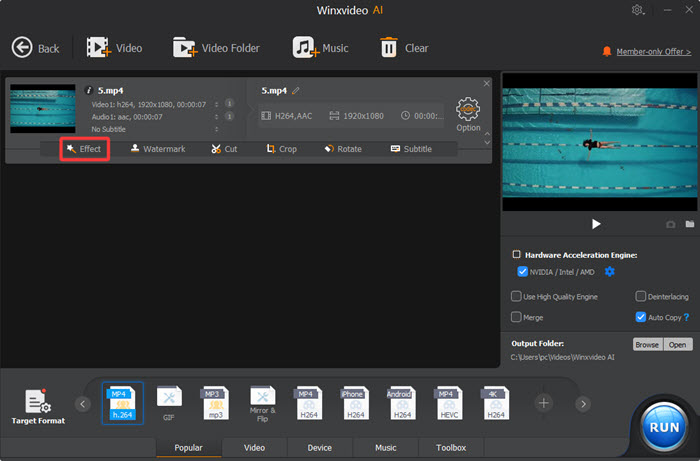Move item down with chevron arrow
This screenshot has width=700, height=461.
point(487,143)
